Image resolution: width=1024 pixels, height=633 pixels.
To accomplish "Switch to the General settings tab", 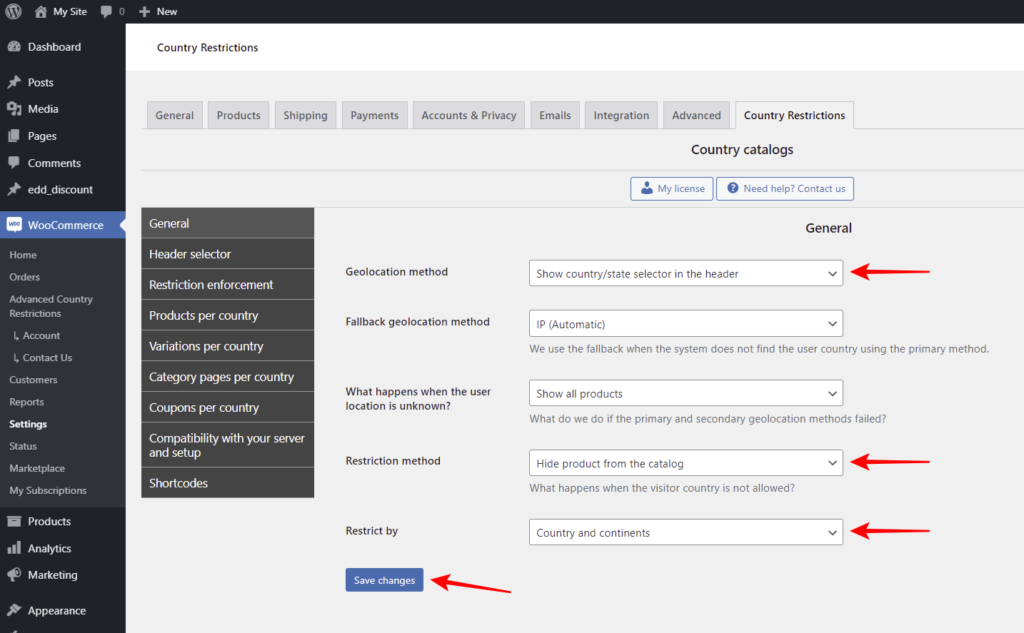I will [174, 115].
